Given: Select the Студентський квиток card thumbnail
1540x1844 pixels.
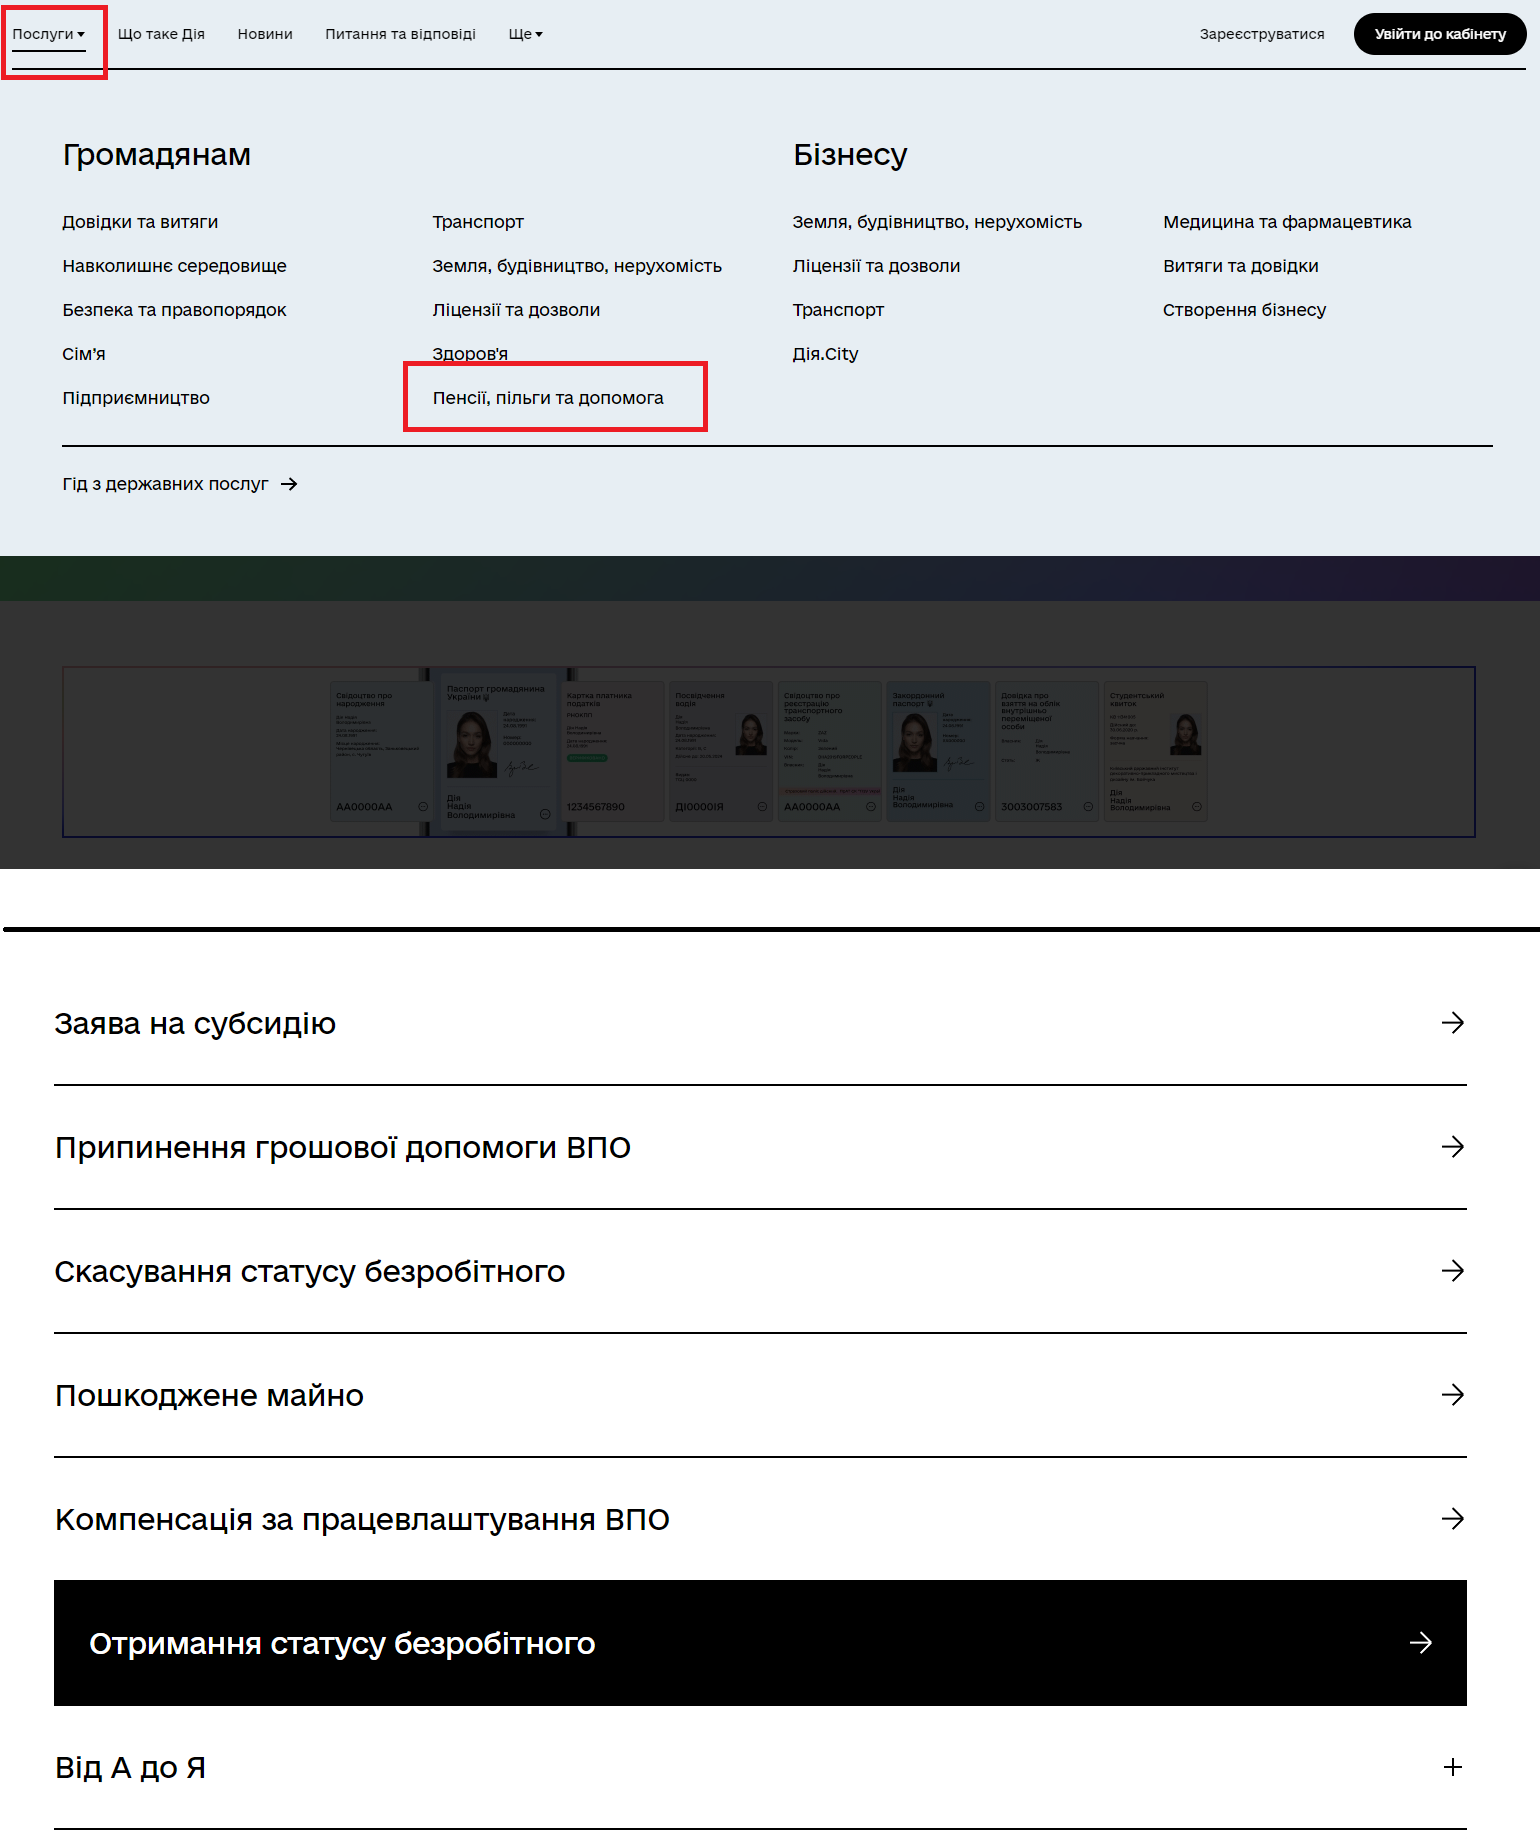Looking at the screenshot, I should pyautogui.click(x=1156, y=752).
